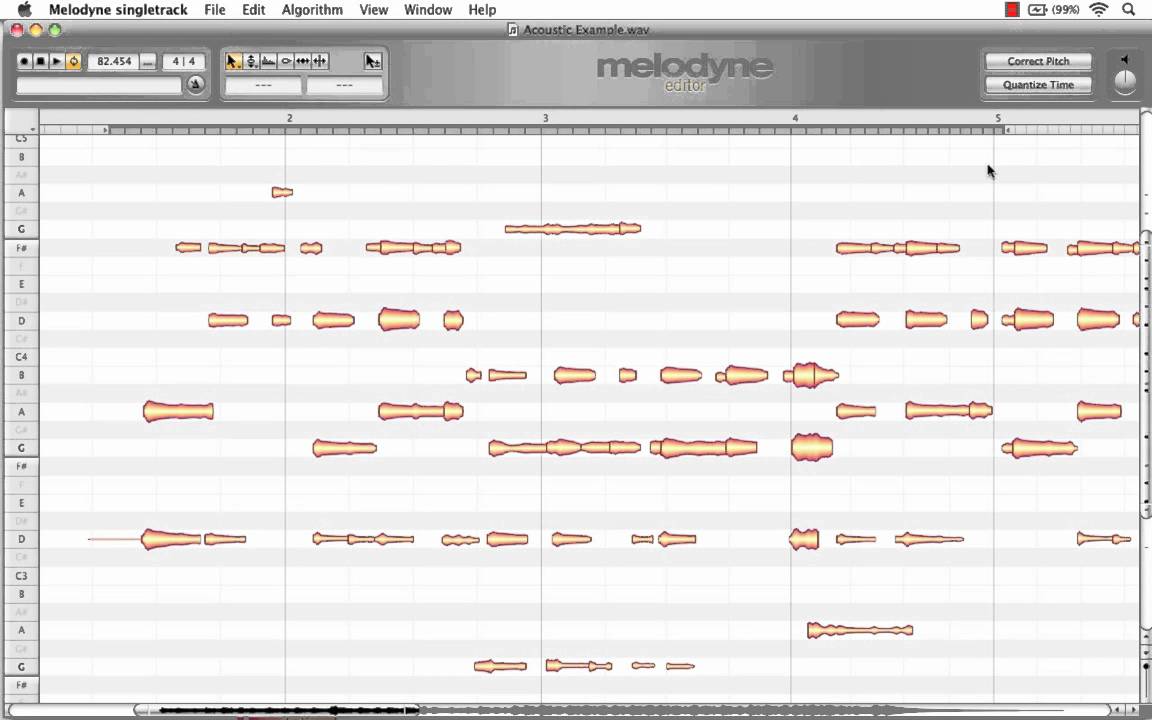Click the Stop transport button

(x=40, y=62)
